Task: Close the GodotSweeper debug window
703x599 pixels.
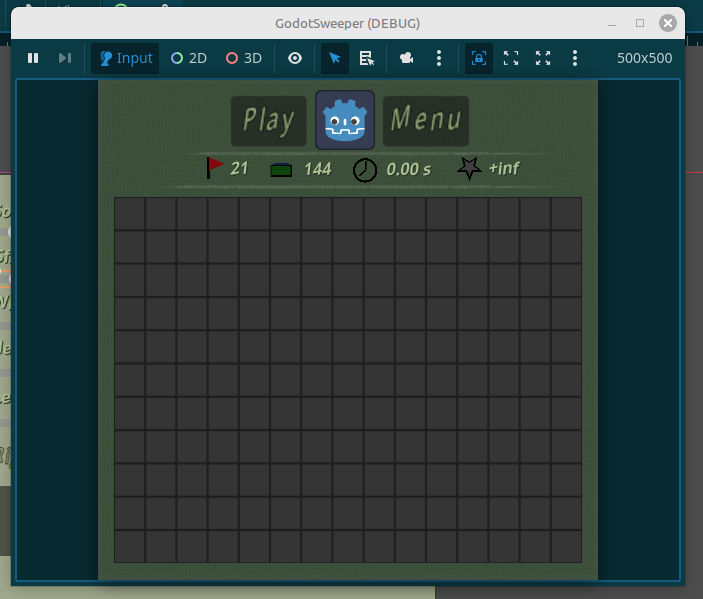Action: 668,23
